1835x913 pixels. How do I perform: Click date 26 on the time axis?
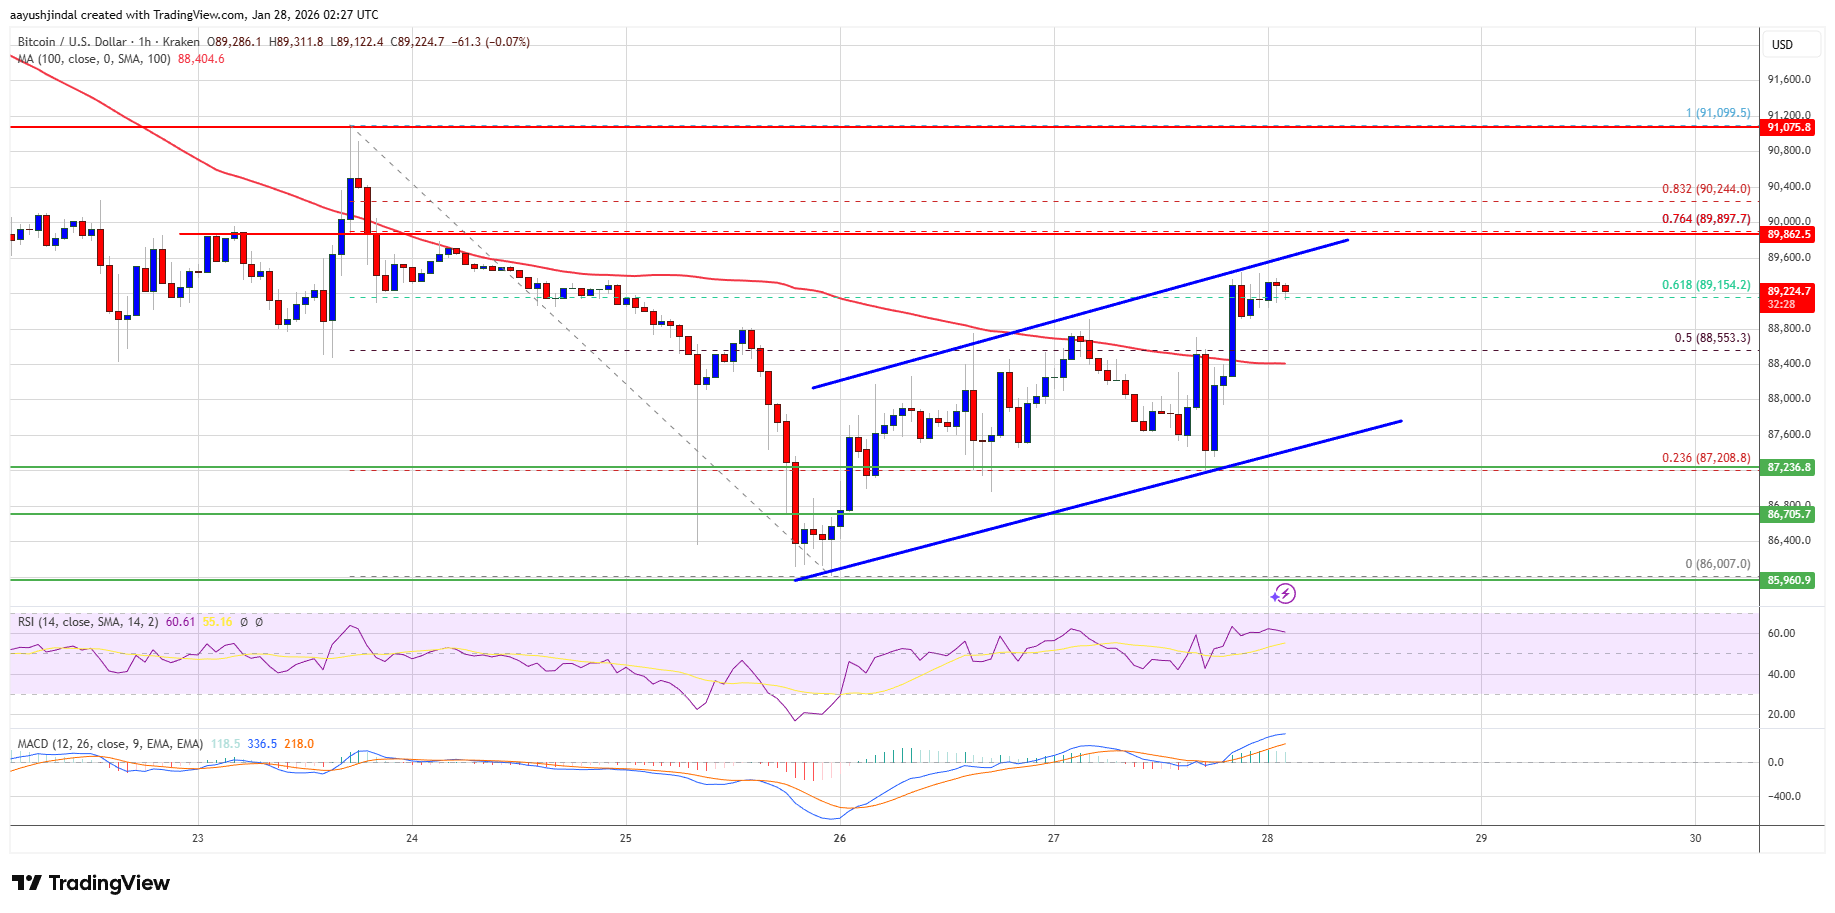click(839, 838)
